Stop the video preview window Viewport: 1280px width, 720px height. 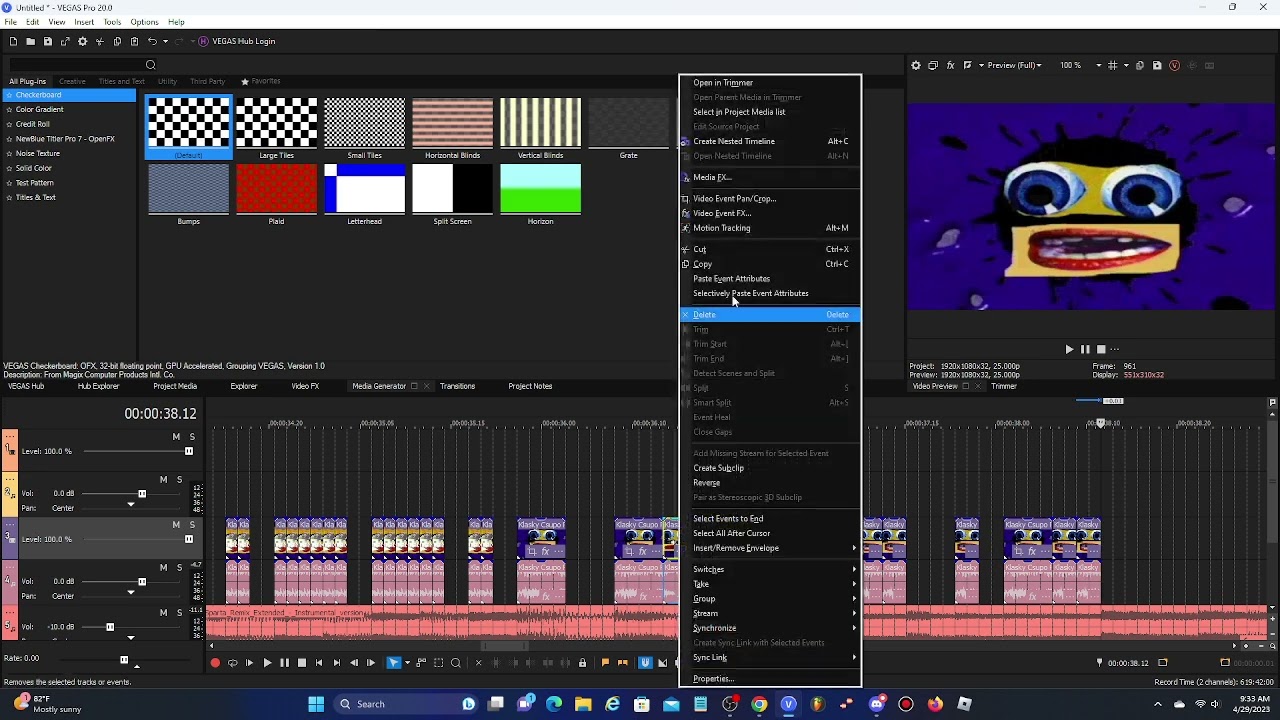click(1101, 349)
